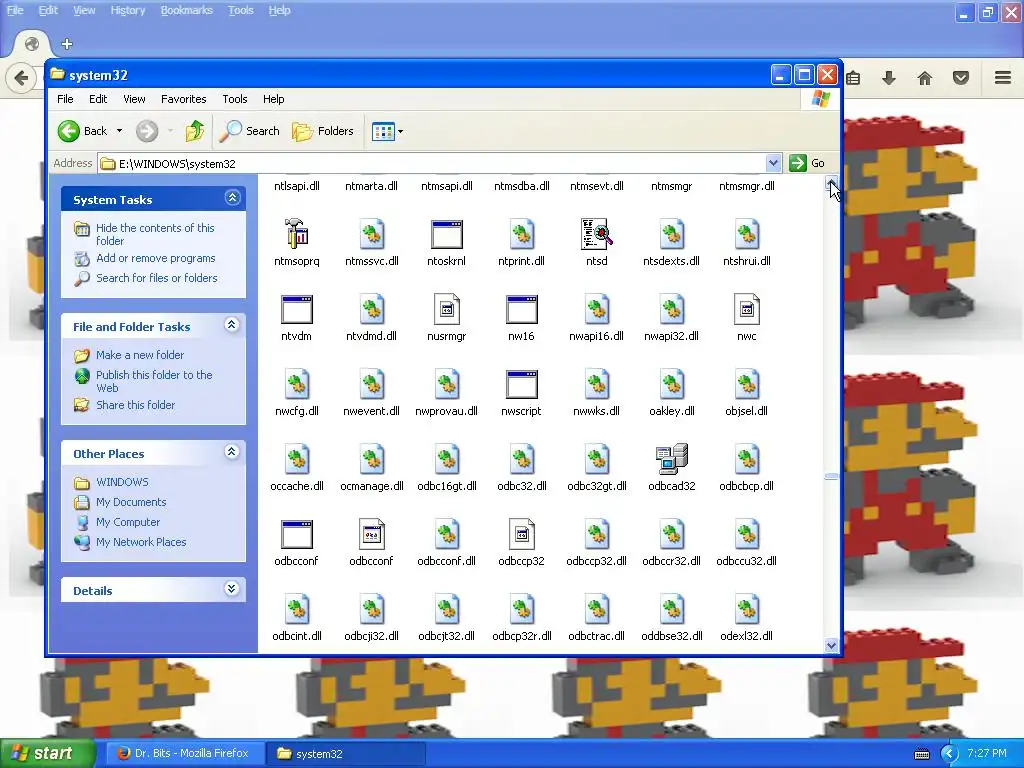
Task: Select the occache.dll file icon
Action: click(x=296, y=459)
